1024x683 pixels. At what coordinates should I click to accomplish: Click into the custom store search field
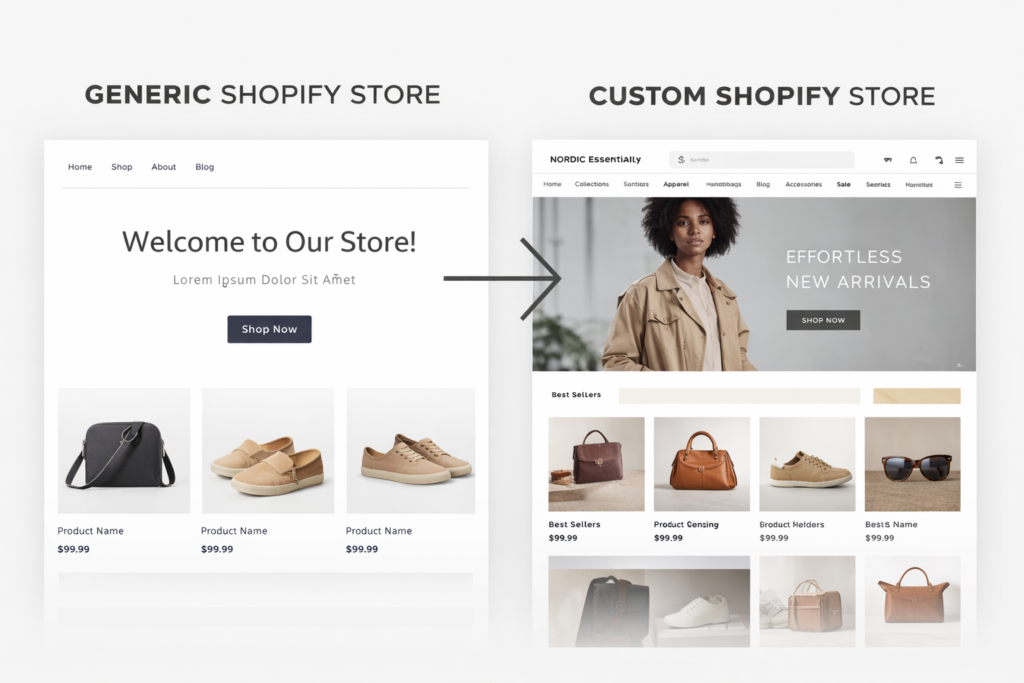click(x=761, y=159)
